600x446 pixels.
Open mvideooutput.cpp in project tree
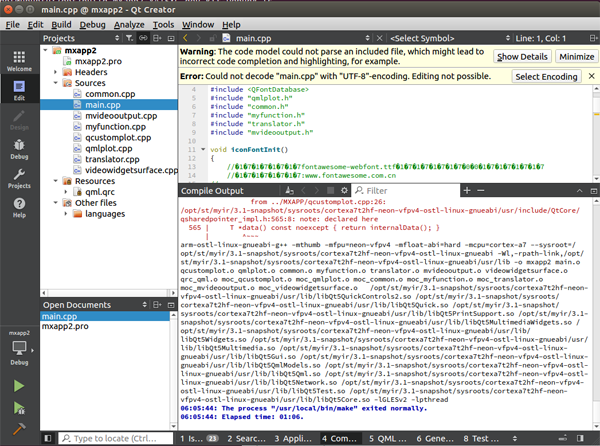(x=121, y=116)
